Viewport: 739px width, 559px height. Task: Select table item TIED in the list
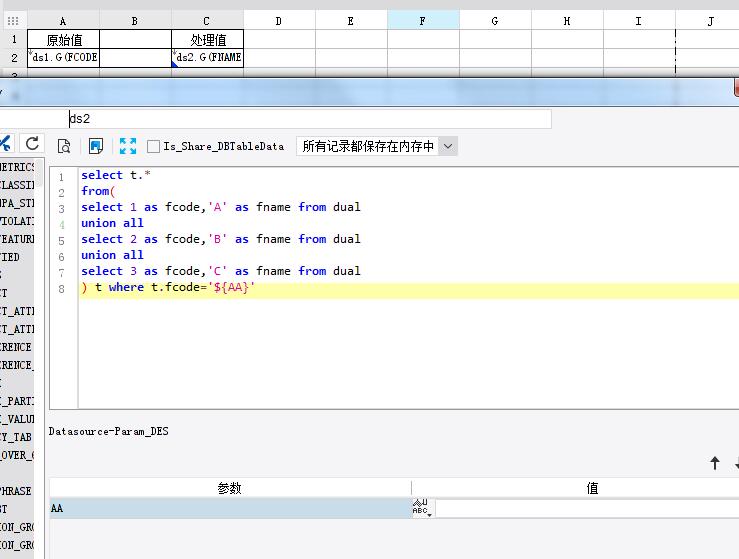click(x=10, y=257)
